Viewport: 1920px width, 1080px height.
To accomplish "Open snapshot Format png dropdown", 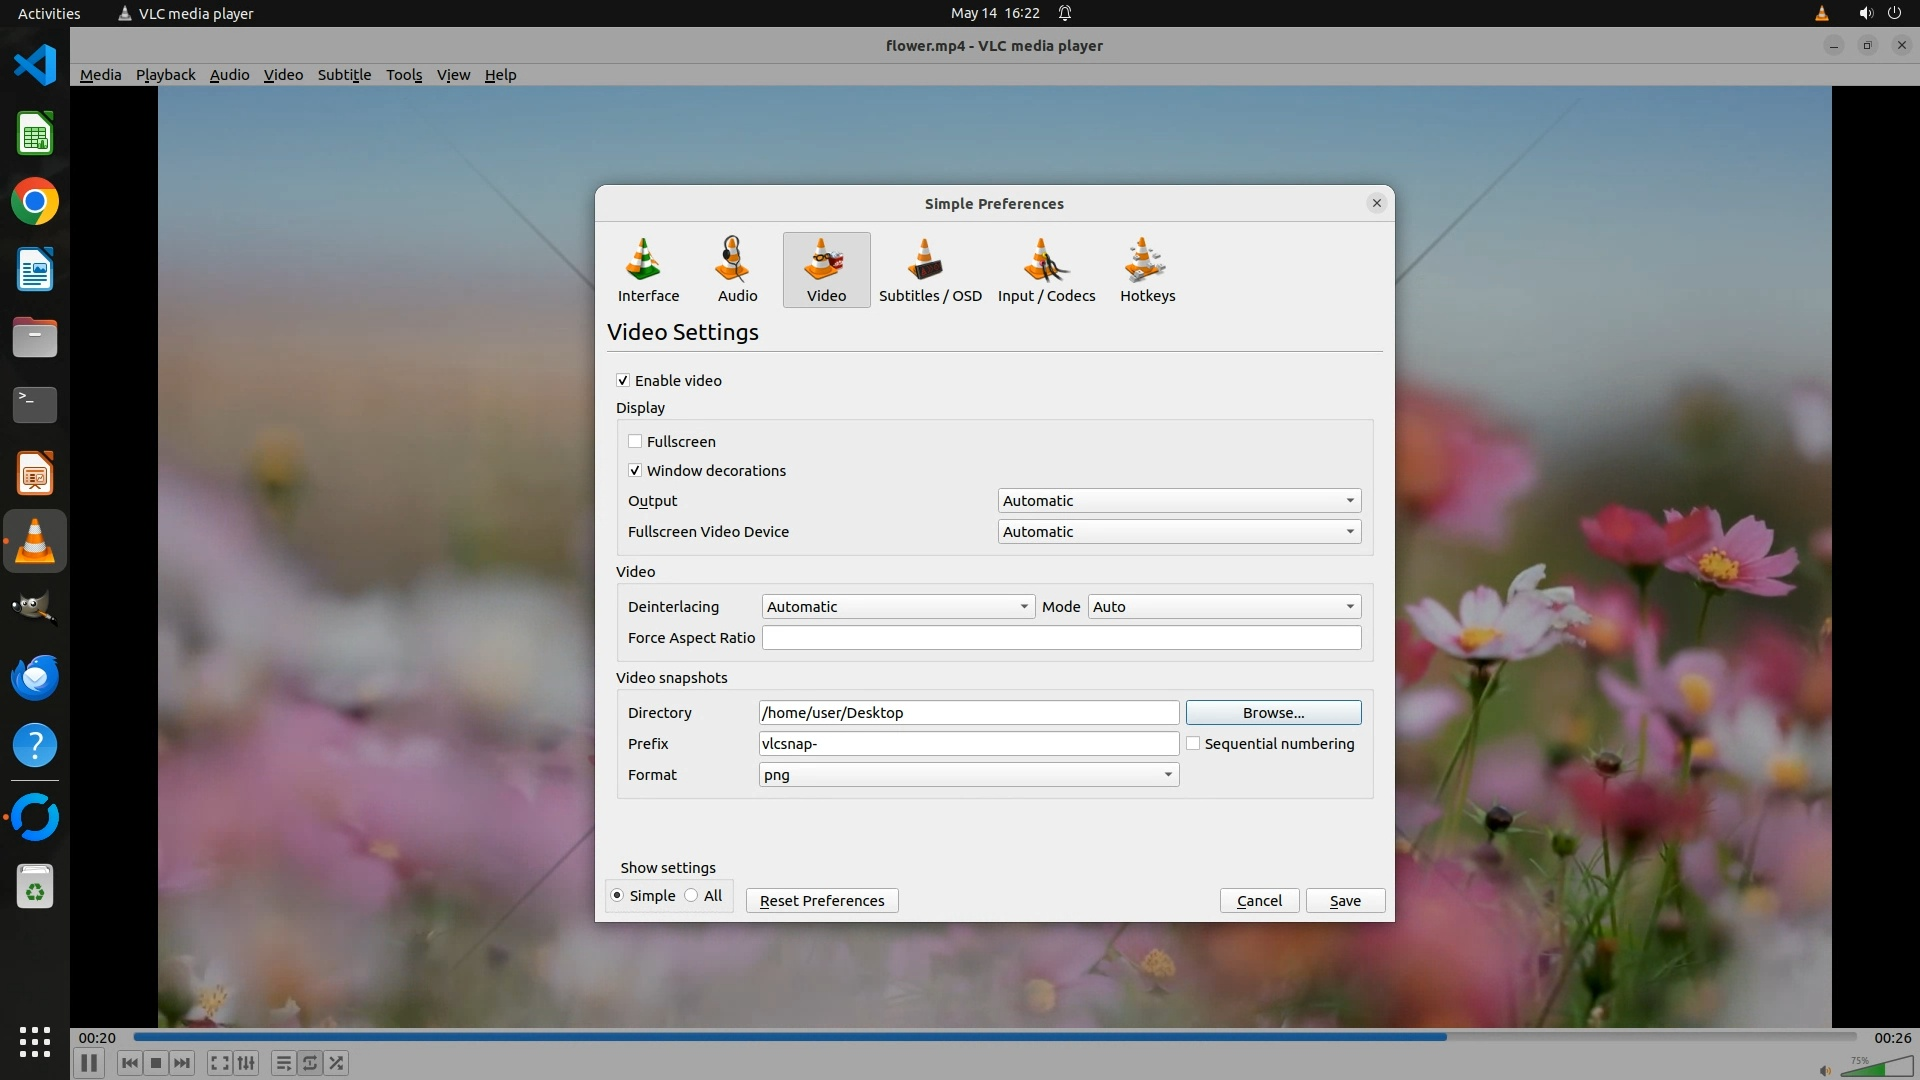I will (x=967, y=775).
